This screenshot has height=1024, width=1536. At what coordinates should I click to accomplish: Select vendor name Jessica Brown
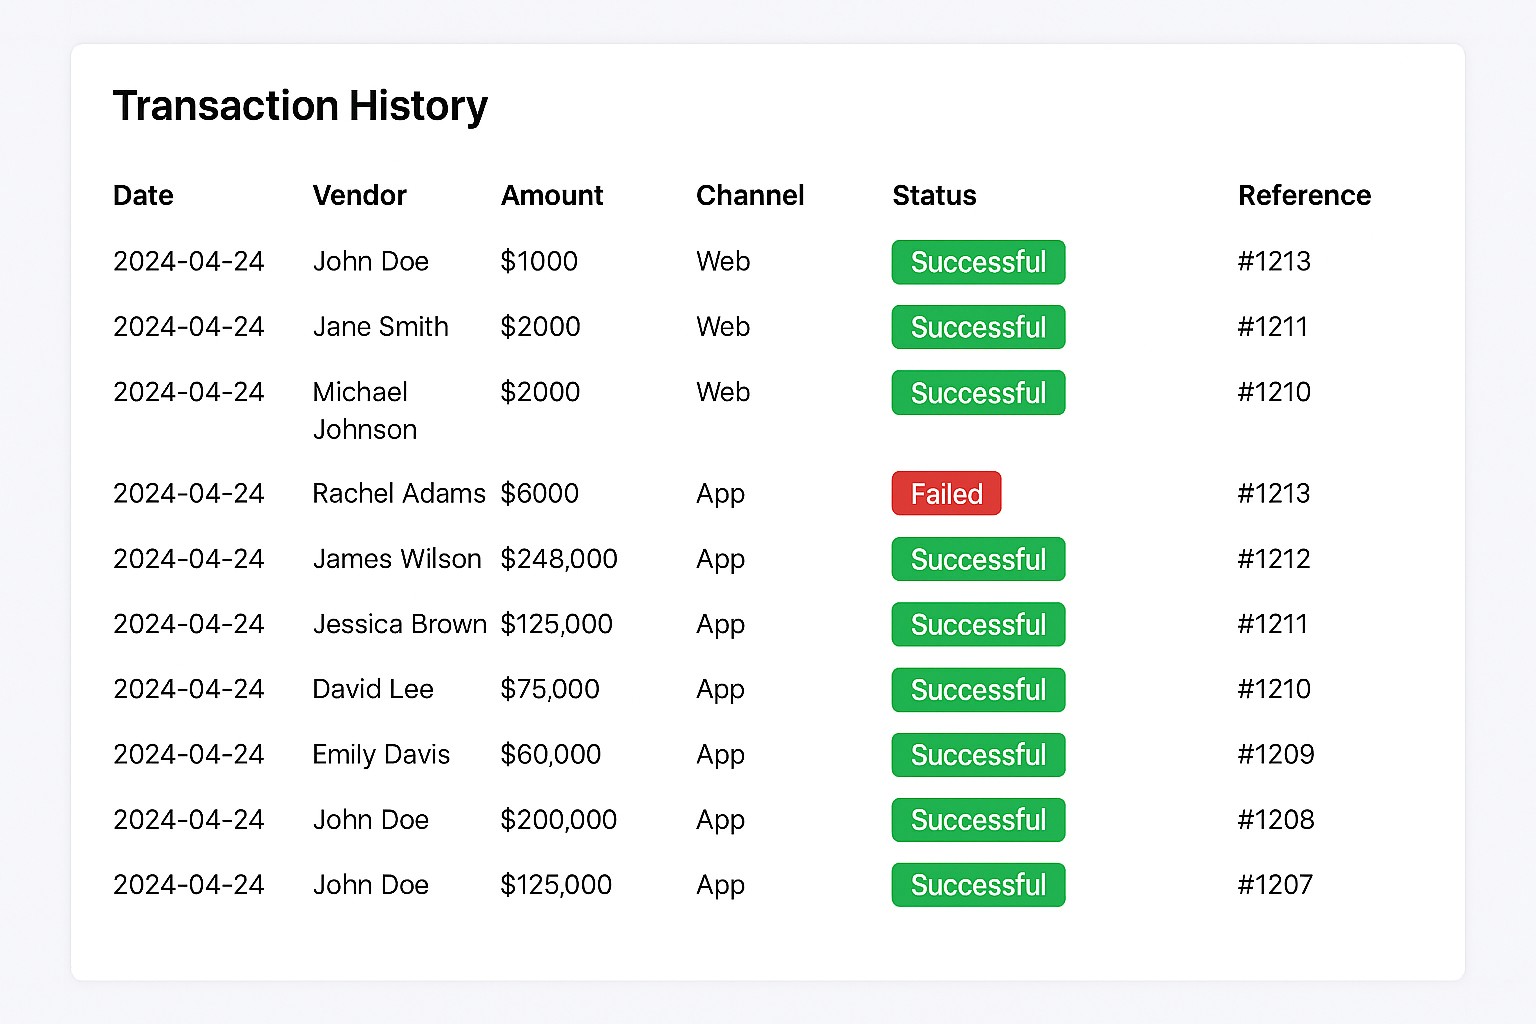pyautogui.click(x=399, y=624)
